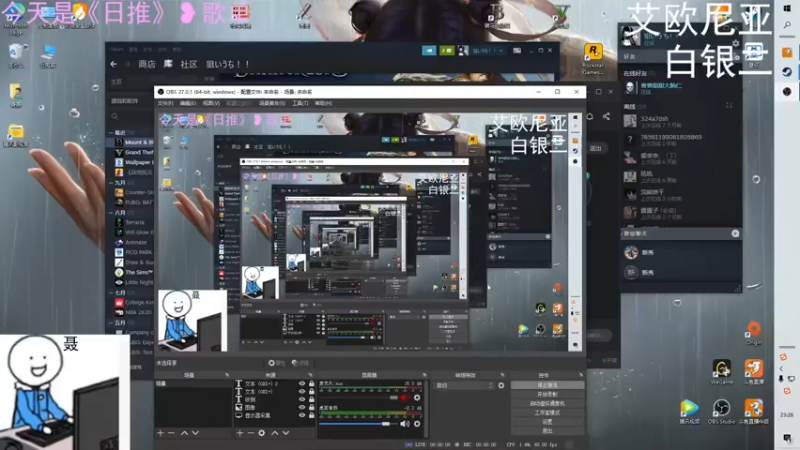Screen dimensions: 800x450
Task: Open Windows taskbar search
Action: pyautogui.click(x=787, y=25)
